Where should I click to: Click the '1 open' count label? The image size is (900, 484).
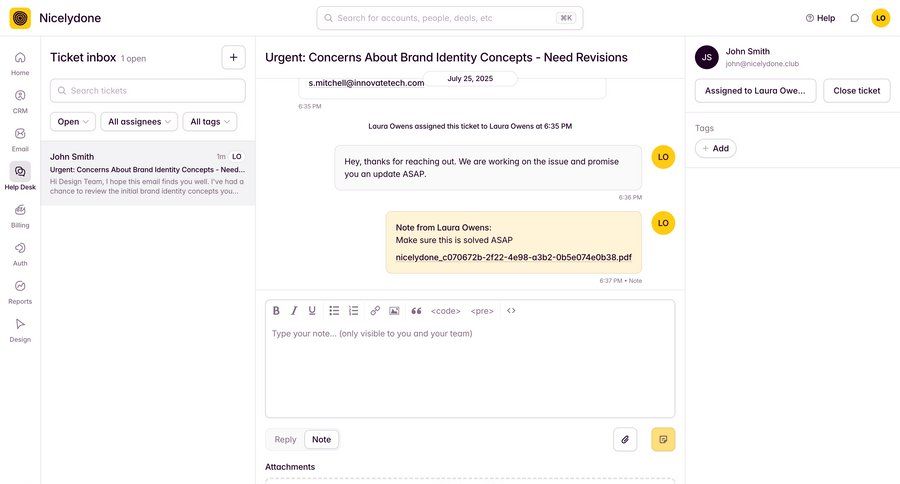[133, 59]
